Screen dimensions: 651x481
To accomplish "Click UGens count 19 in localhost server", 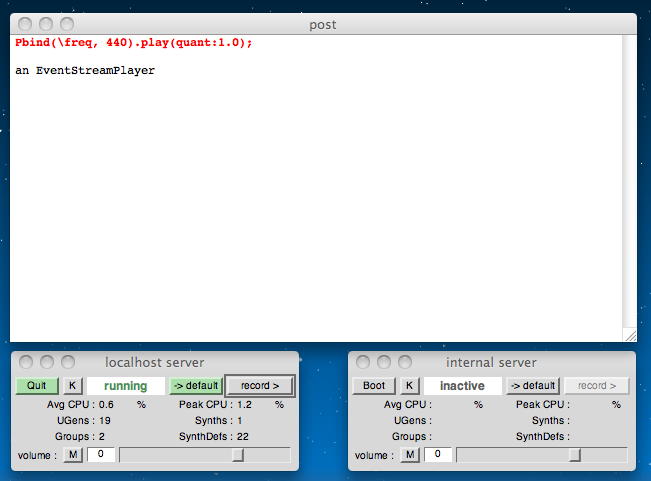I will point(105,420).
